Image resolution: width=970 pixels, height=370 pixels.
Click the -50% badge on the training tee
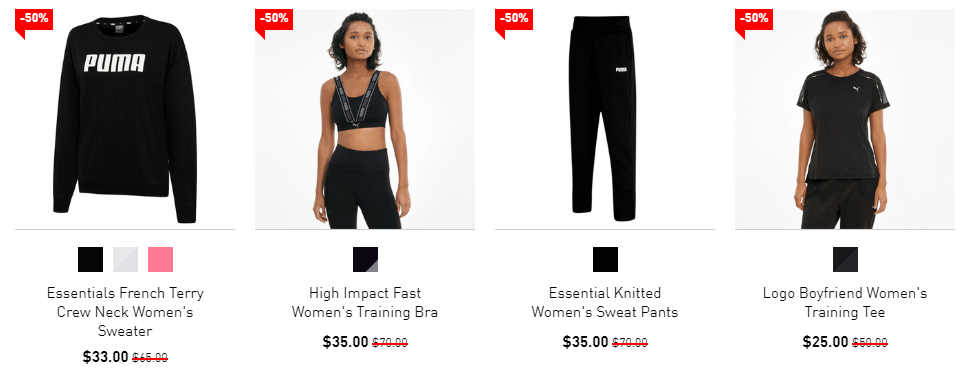point(754,19)
